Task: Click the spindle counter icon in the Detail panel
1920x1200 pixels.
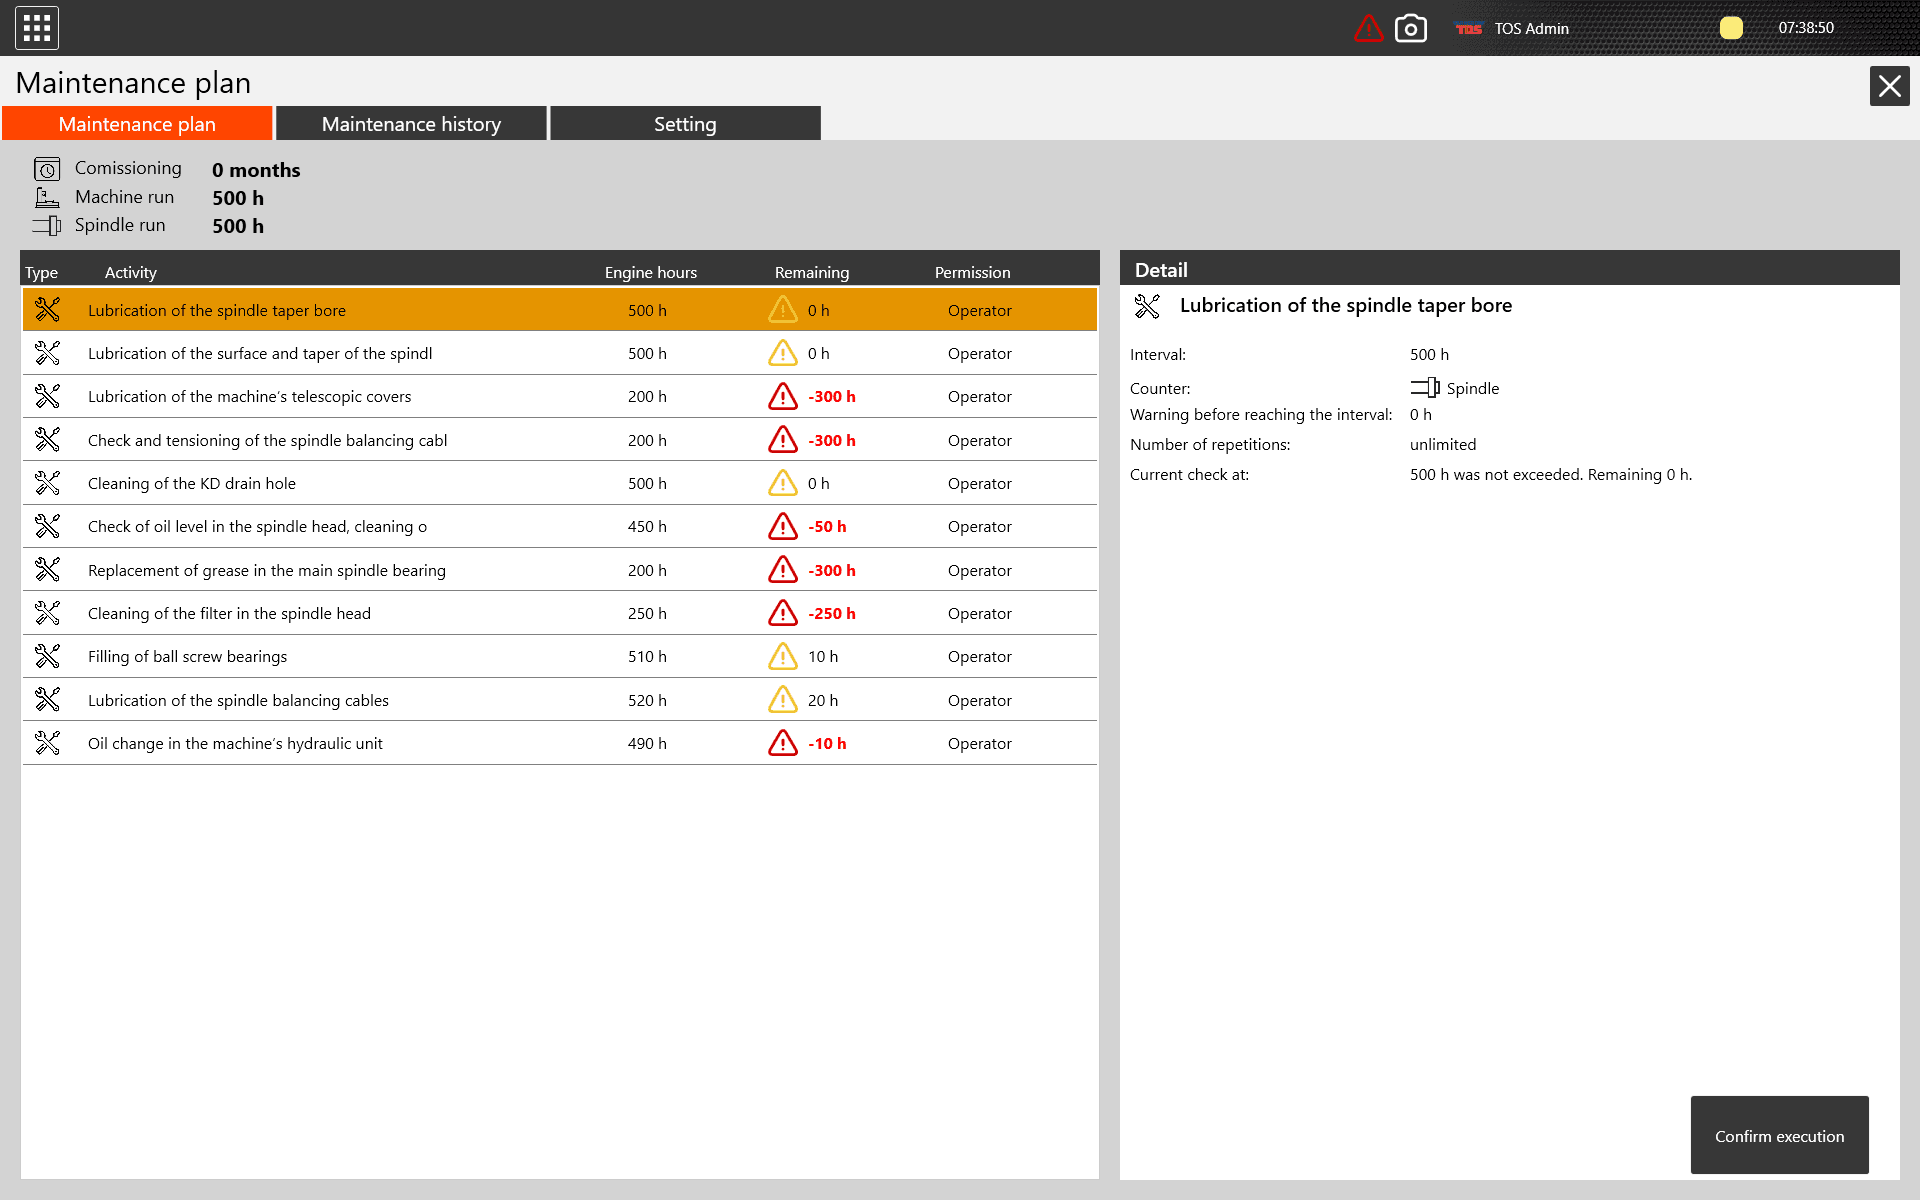Action: click(1425, 388)
